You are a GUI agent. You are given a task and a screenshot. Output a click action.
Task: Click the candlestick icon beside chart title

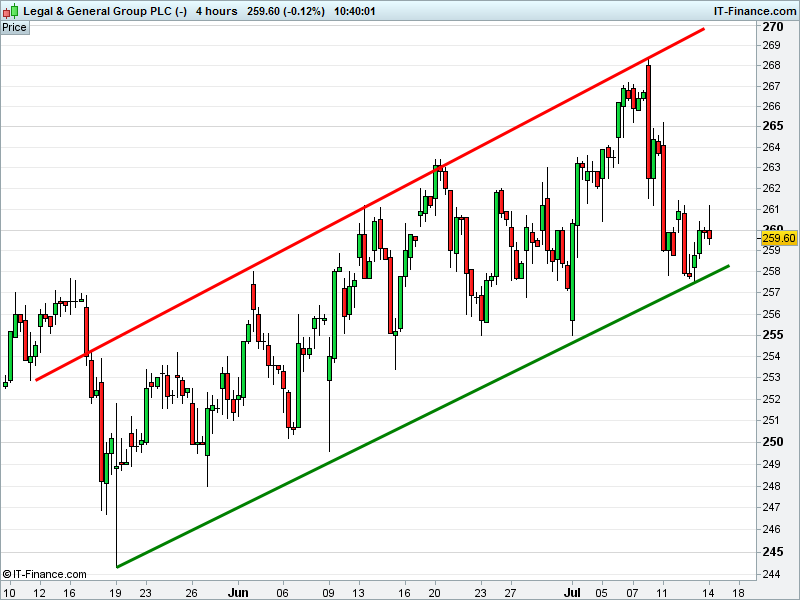pyautogui.click(x=10, y=11)
